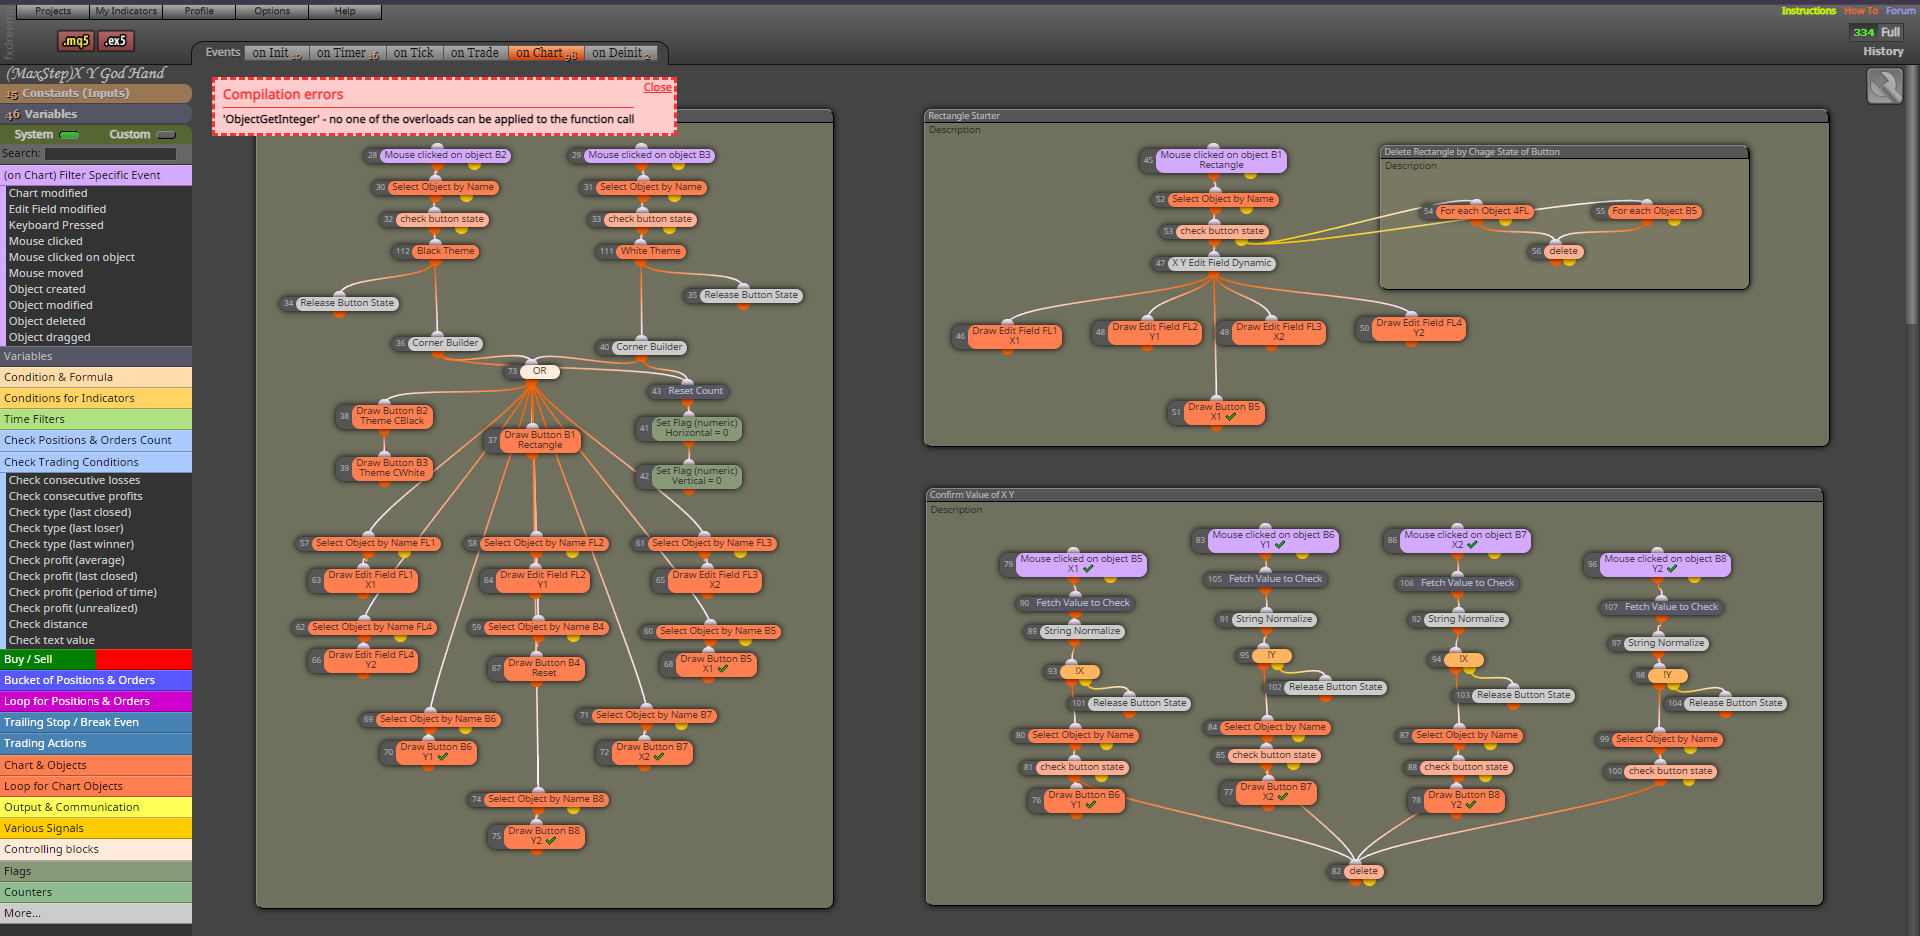Toggle the Full view mode button
This screenshot has height=936, width=1920.
click(x=1890, y=32)
